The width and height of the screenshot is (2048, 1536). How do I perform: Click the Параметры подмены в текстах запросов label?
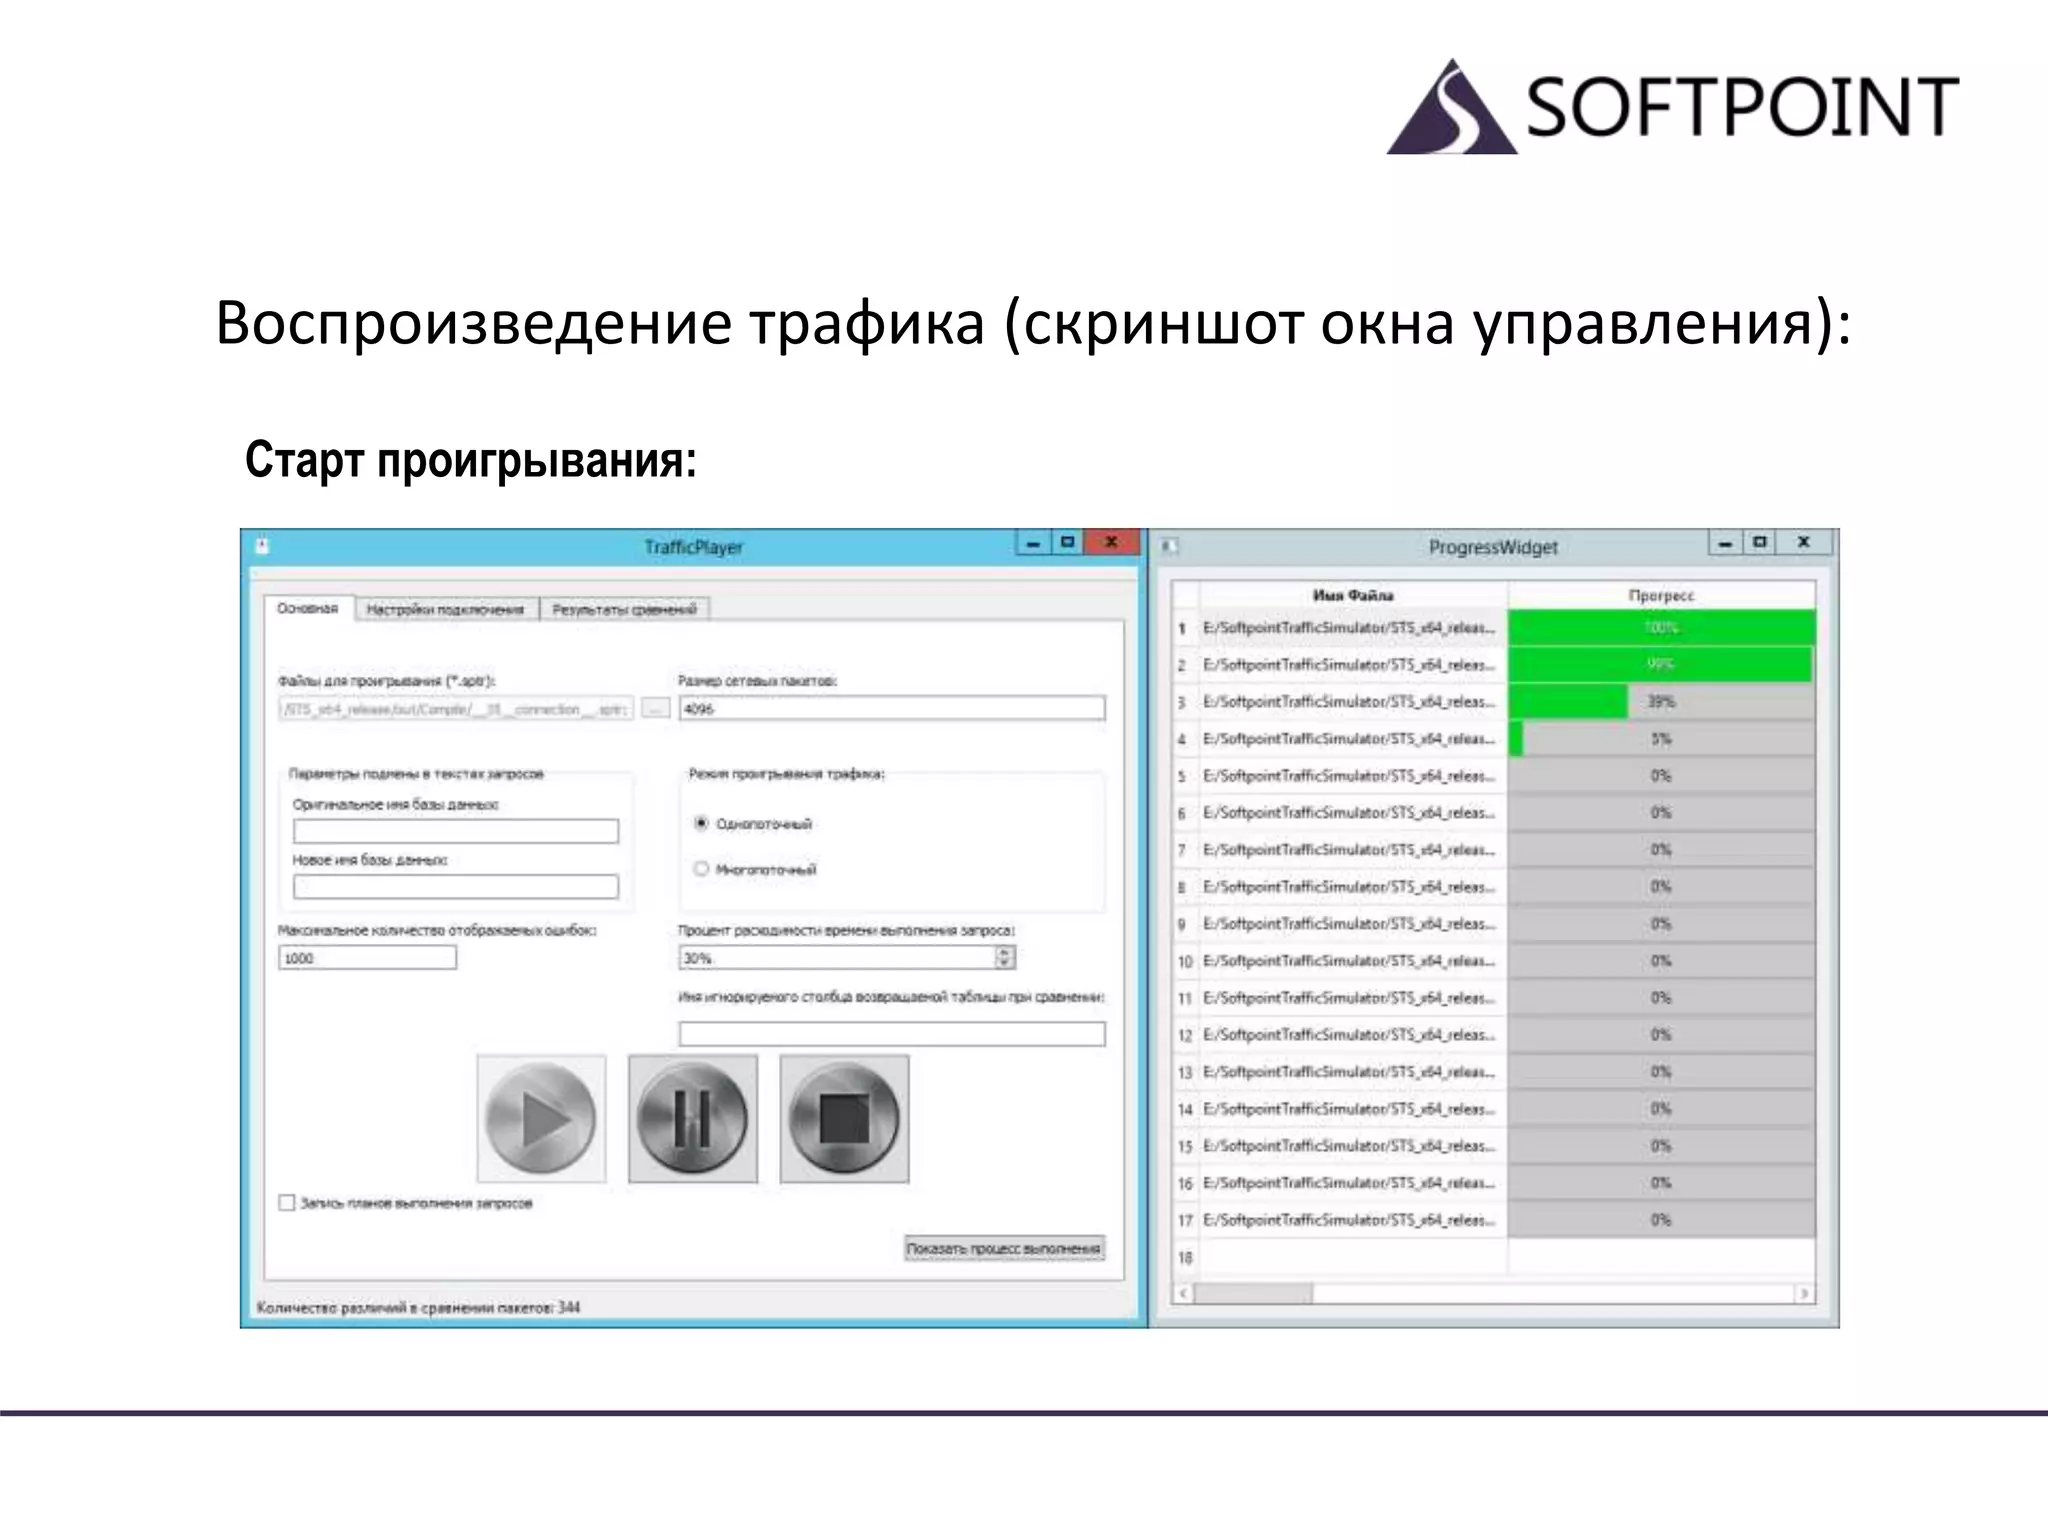[x=416, y=774]
